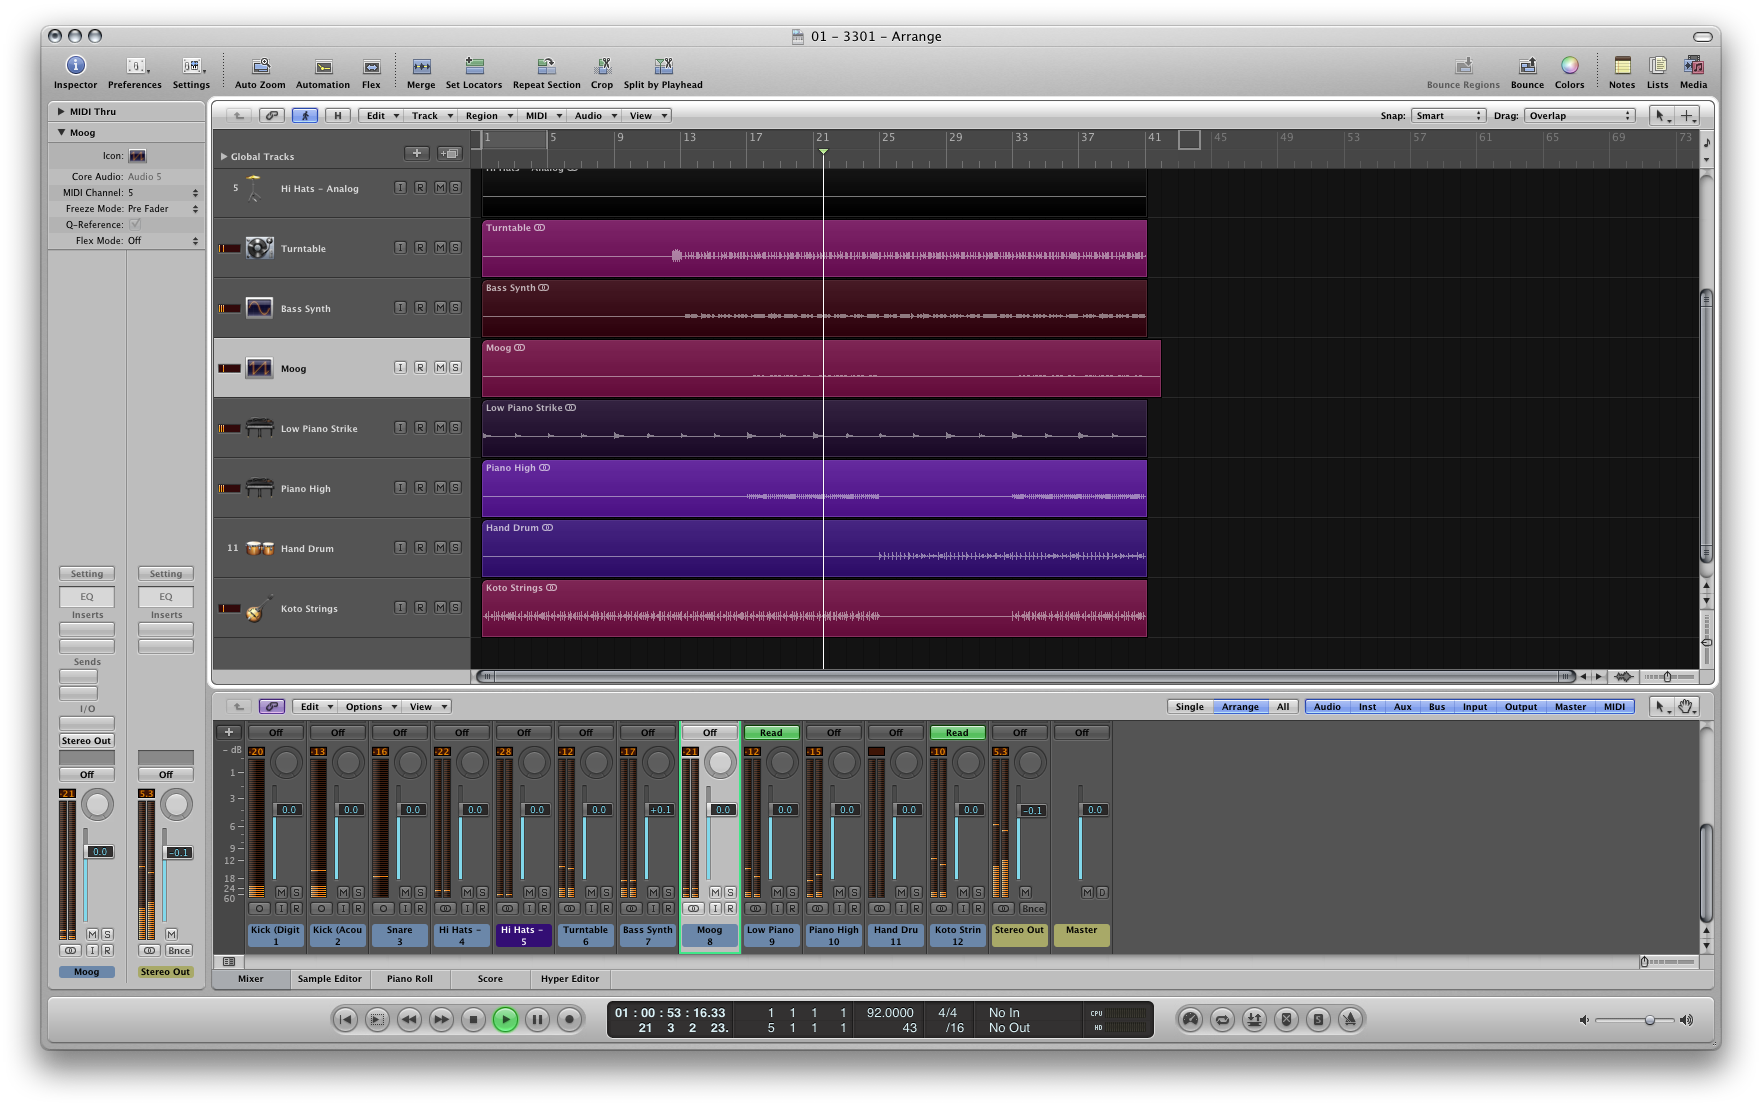The image size is (1762, 1106).
Task: Click the EQ button on Moog channel strip
Action: click(x=87, y=597)
